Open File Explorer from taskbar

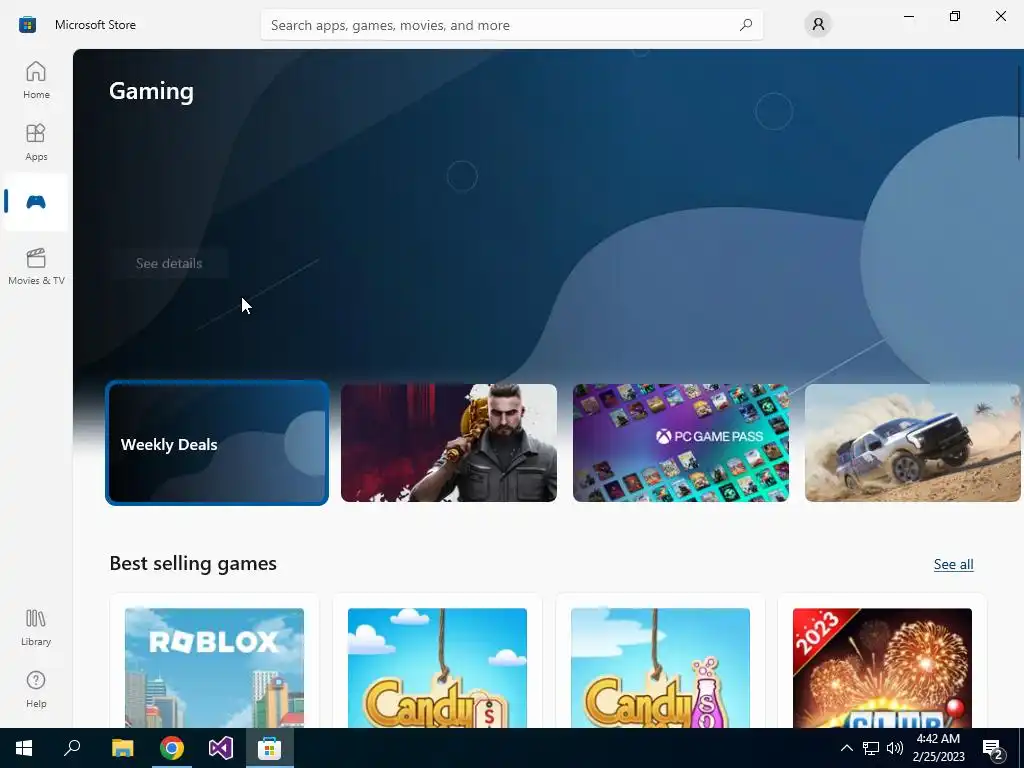point(122,748)
